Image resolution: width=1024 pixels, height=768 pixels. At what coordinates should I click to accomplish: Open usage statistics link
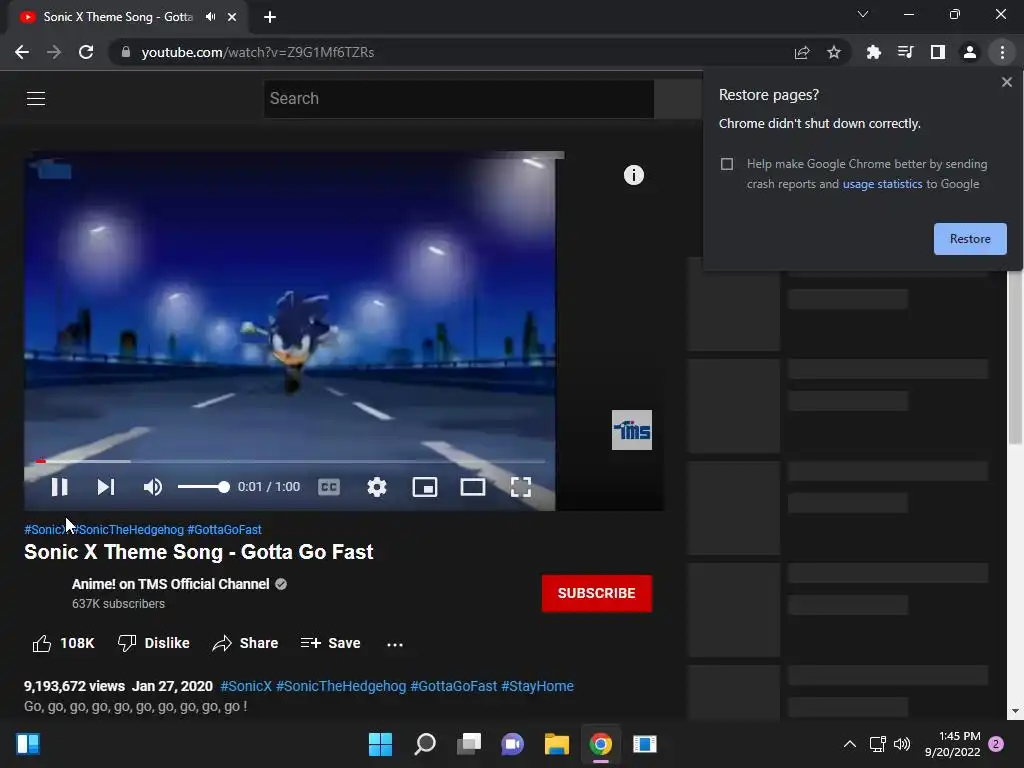point(882,184)
